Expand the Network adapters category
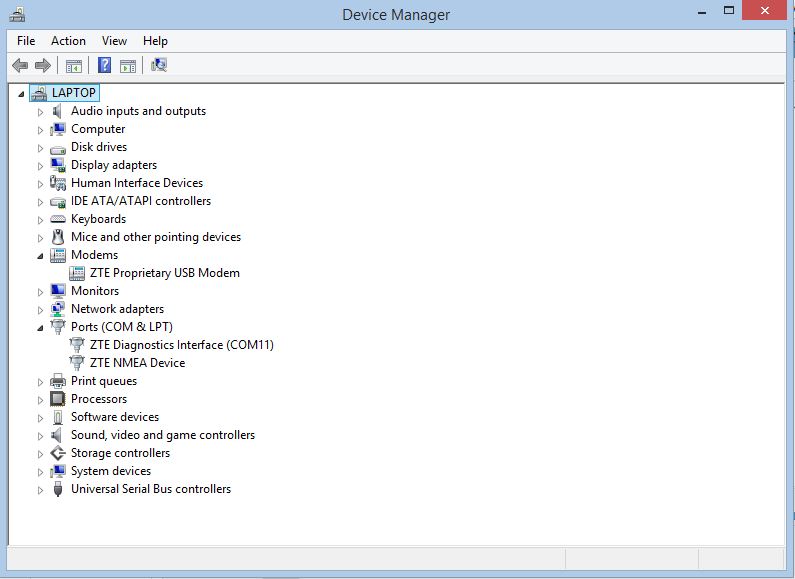 point(41,310)
